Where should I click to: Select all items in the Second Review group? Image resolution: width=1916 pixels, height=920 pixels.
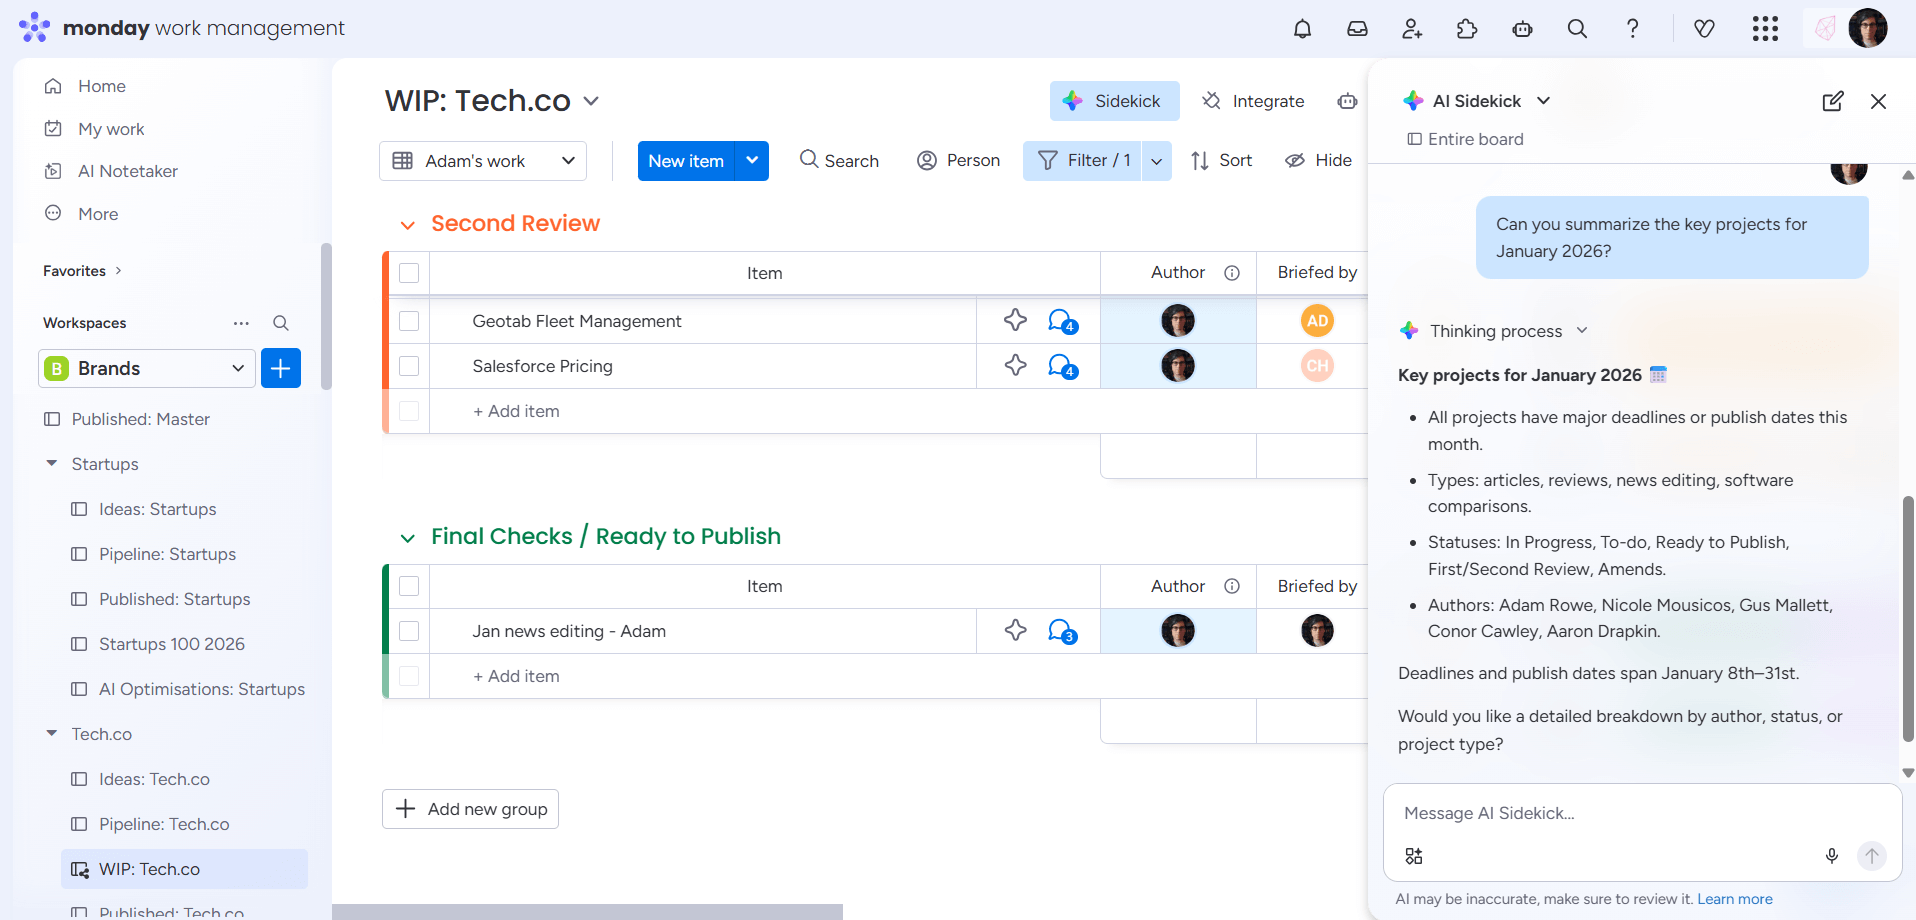coord(409,272)
